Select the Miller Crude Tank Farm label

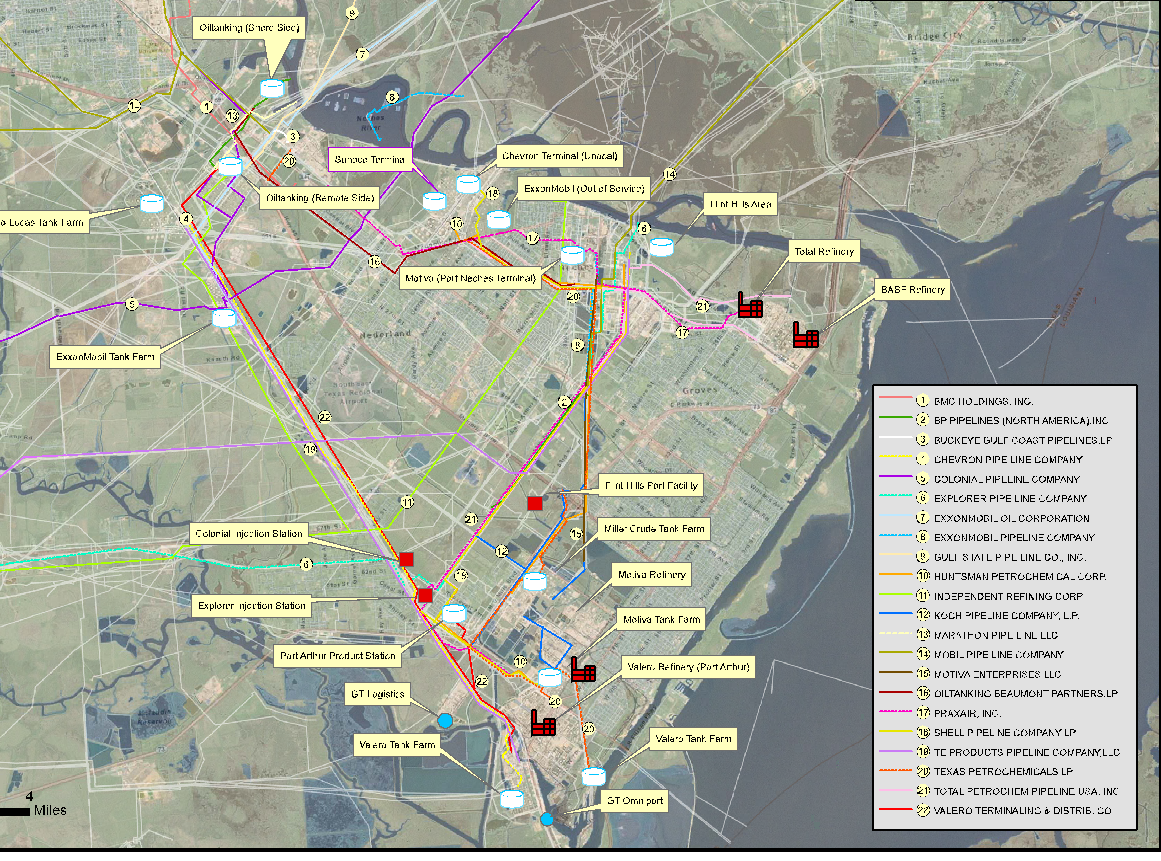point(654,529)
